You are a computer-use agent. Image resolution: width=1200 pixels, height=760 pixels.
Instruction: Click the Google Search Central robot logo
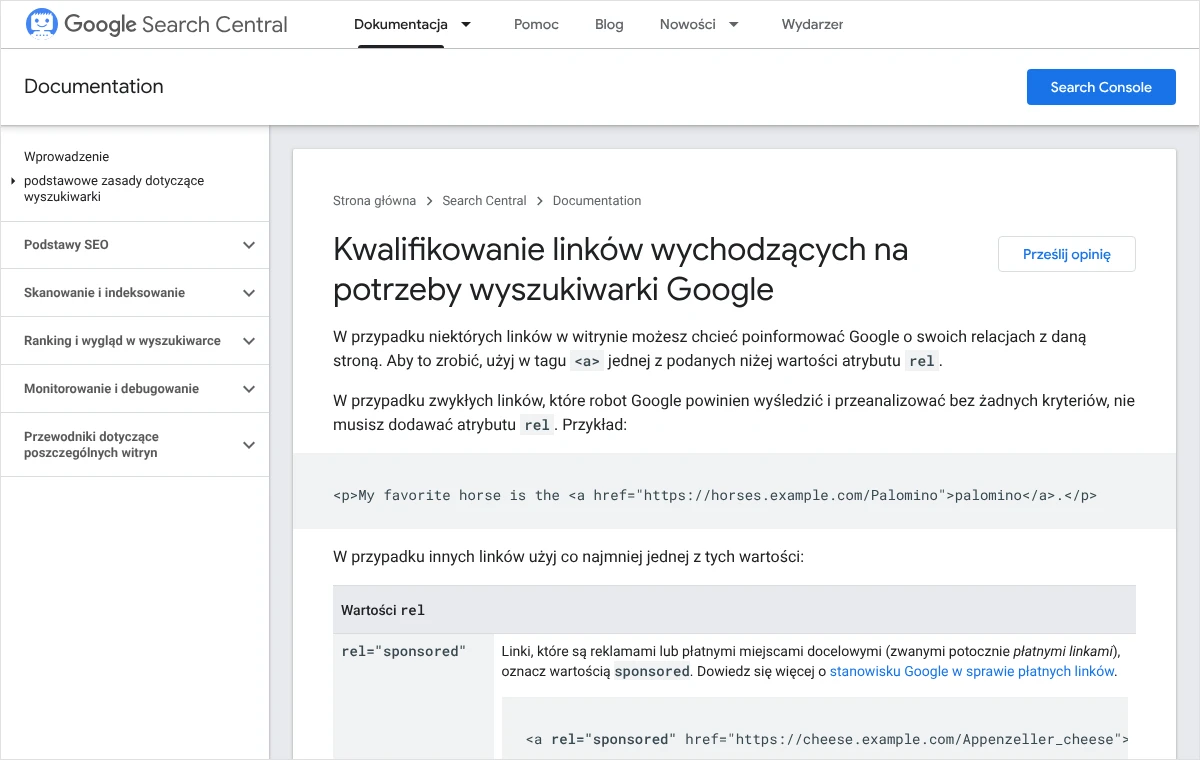41,24
